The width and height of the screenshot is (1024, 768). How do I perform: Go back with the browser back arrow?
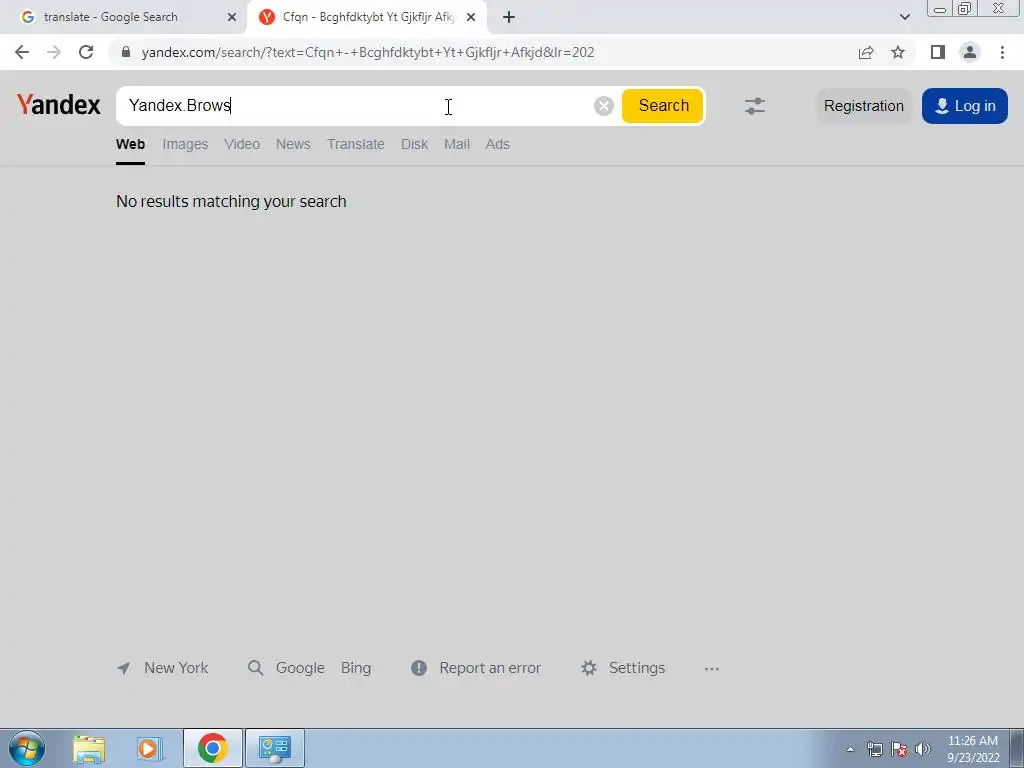coord(22,52)
